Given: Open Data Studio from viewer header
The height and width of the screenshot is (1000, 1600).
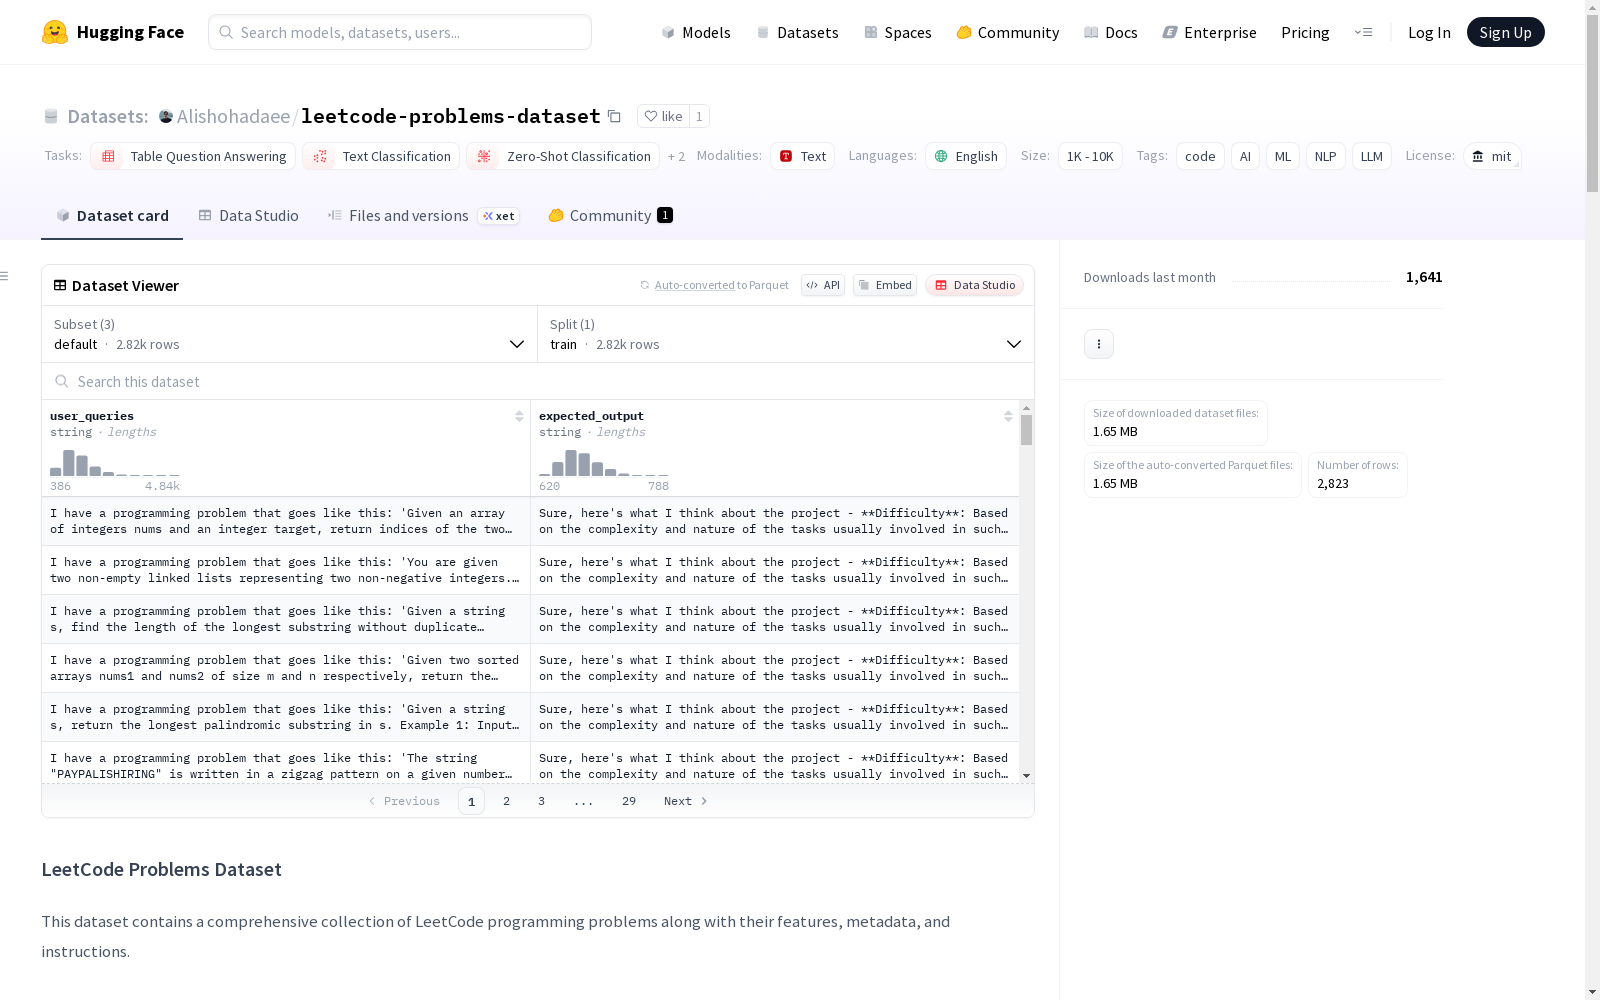Looking at the screenshot, I should coord(974,285).
